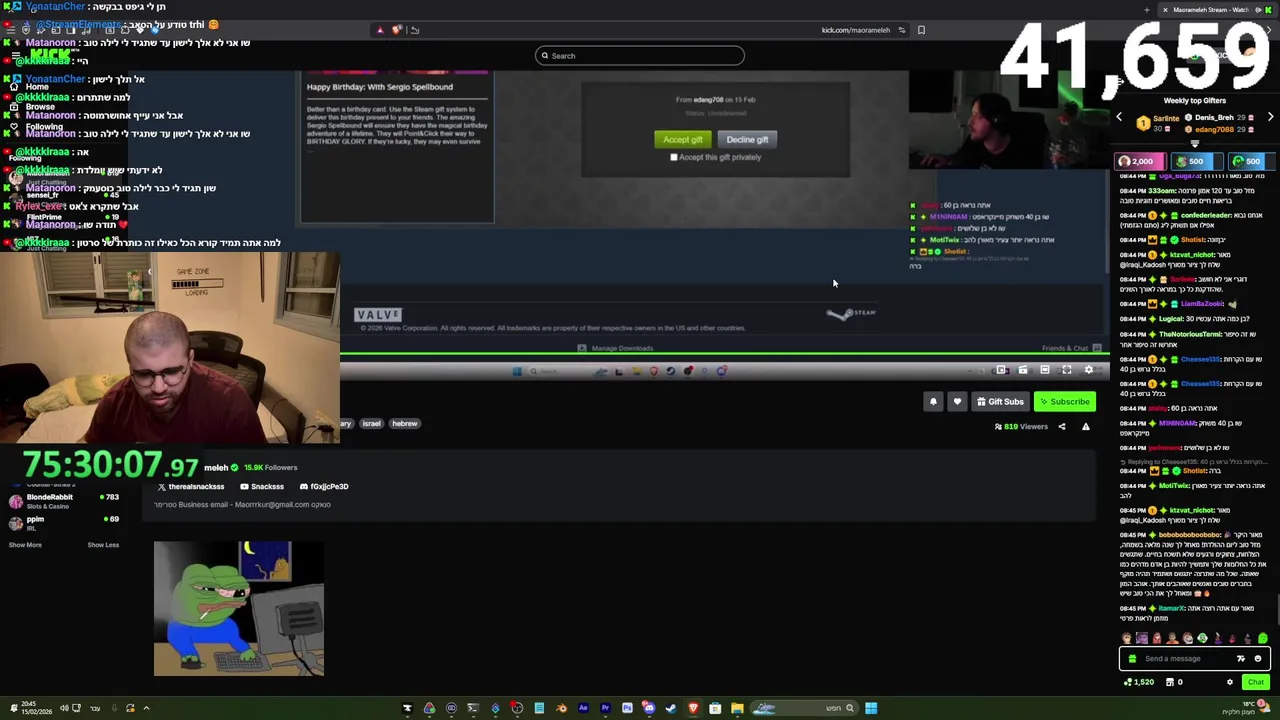Click the heart follow icon
1280x720 pixels.
click(x=957, y=402)
